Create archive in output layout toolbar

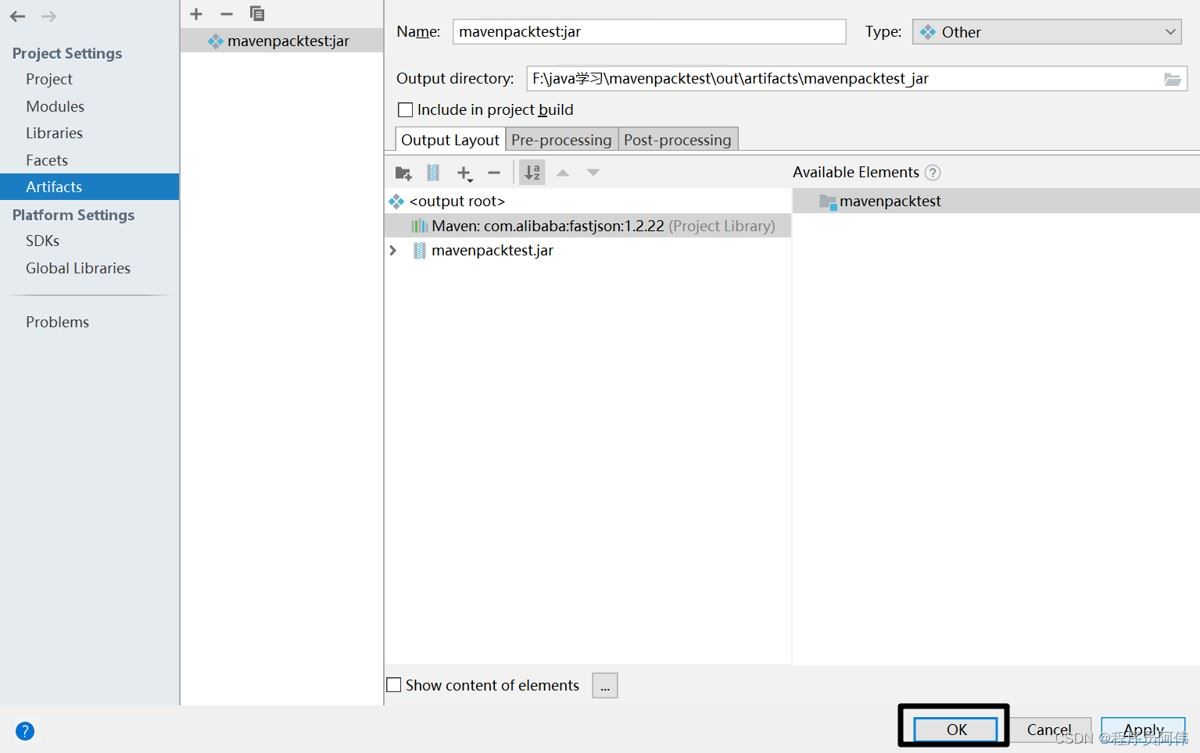(x=433, y=173)
